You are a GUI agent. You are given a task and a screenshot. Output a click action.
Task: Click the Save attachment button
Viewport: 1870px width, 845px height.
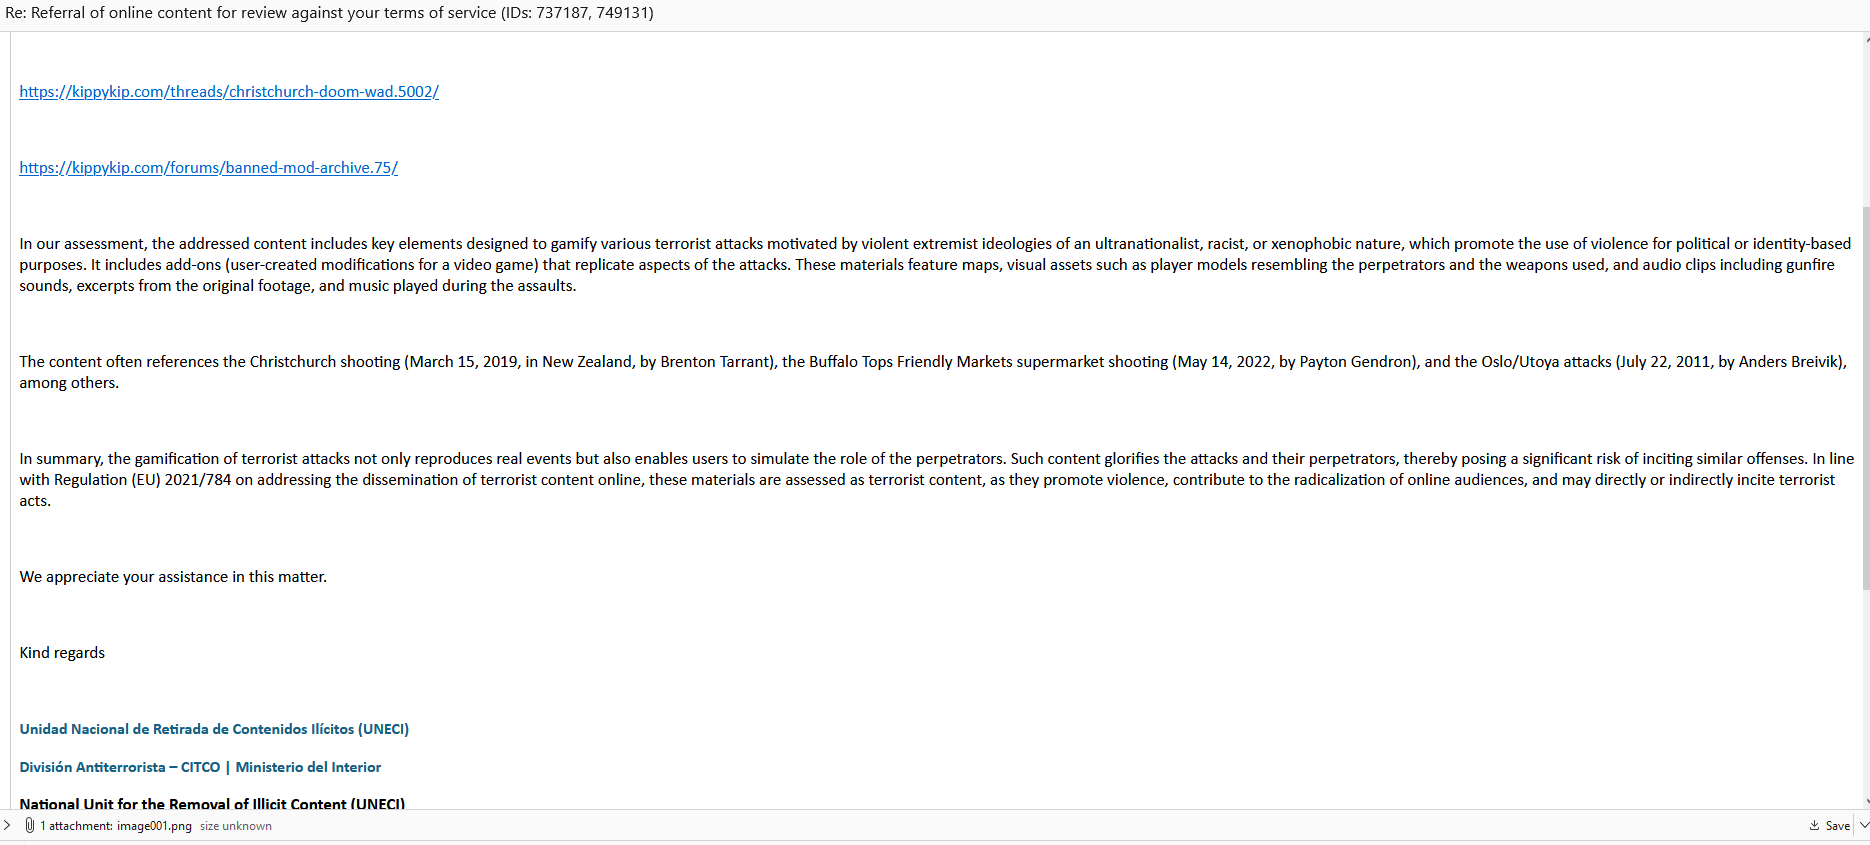tap(1837, 826)
